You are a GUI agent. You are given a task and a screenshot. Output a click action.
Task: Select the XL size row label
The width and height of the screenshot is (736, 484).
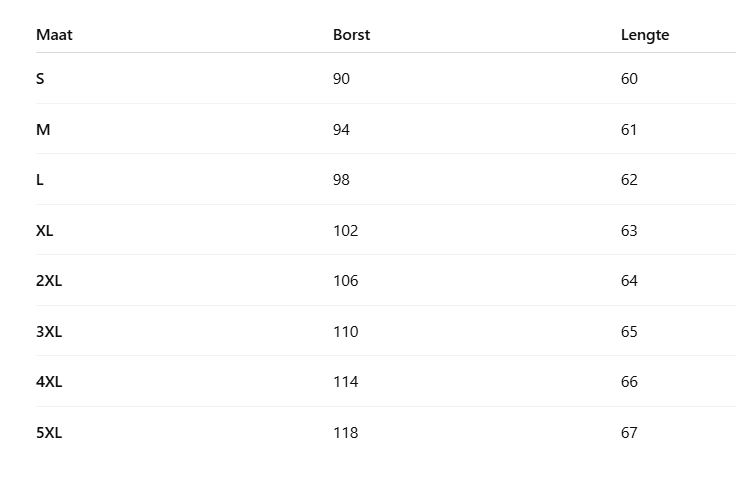point(45,231)
